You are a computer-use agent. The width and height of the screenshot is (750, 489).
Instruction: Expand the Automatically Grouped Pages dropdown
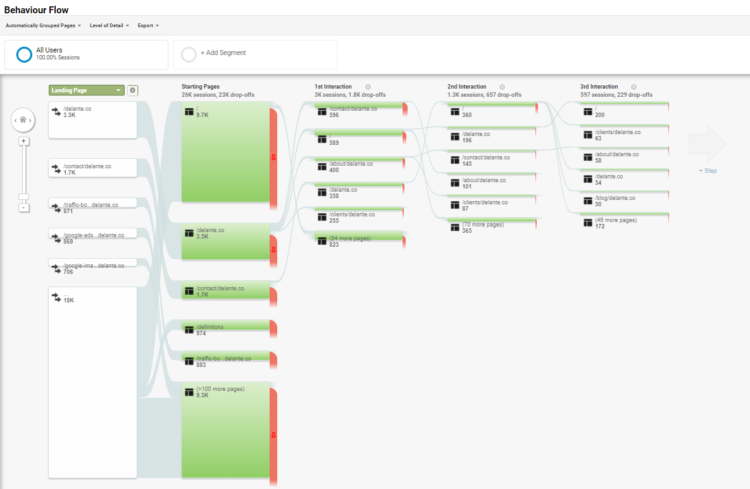point(42,25)
